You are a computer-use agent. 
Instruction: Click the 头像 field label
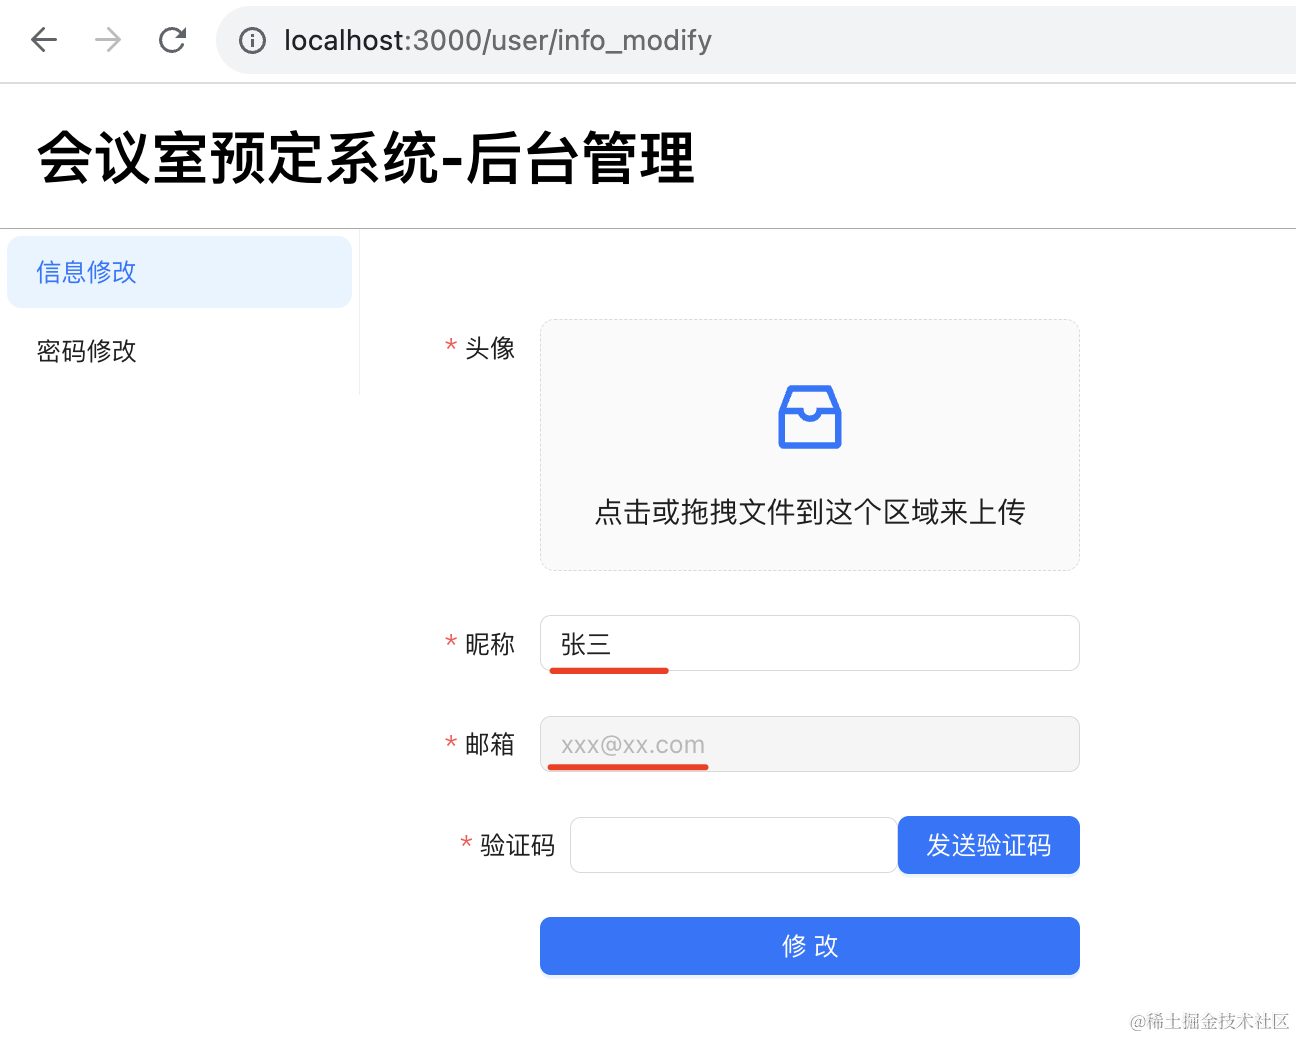click(x=489, y=348)
